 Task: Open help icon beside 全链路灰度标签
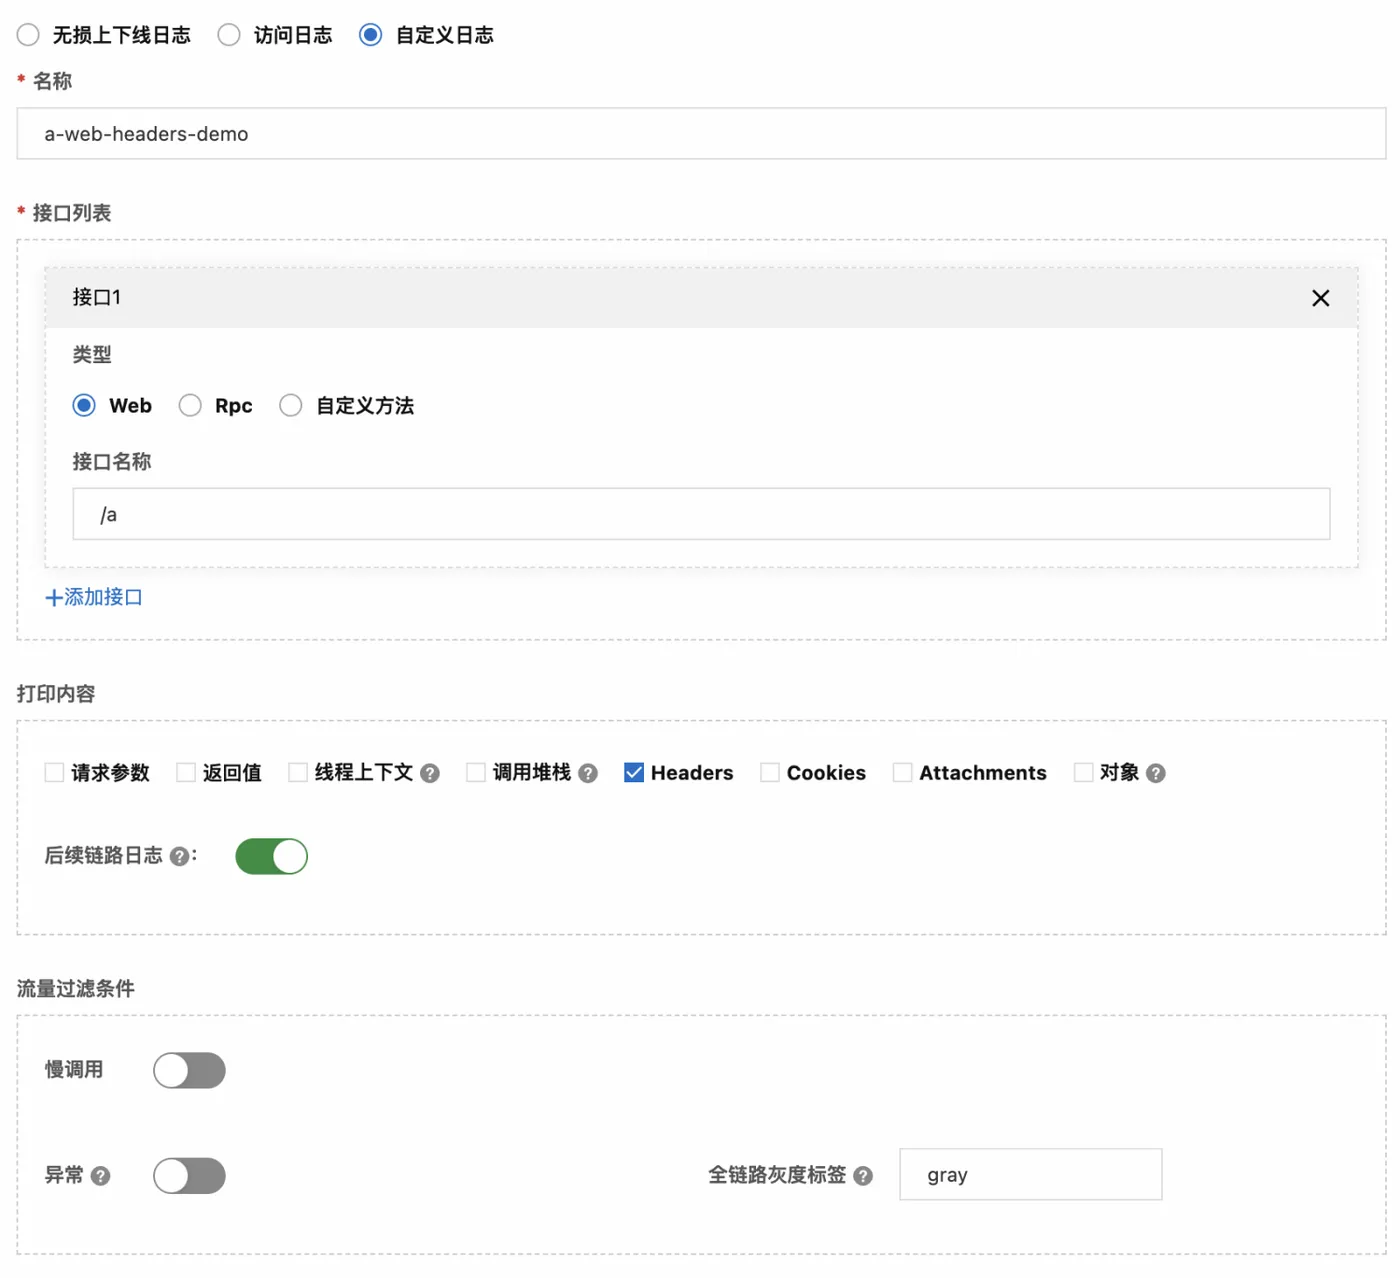pos(863,1176)
